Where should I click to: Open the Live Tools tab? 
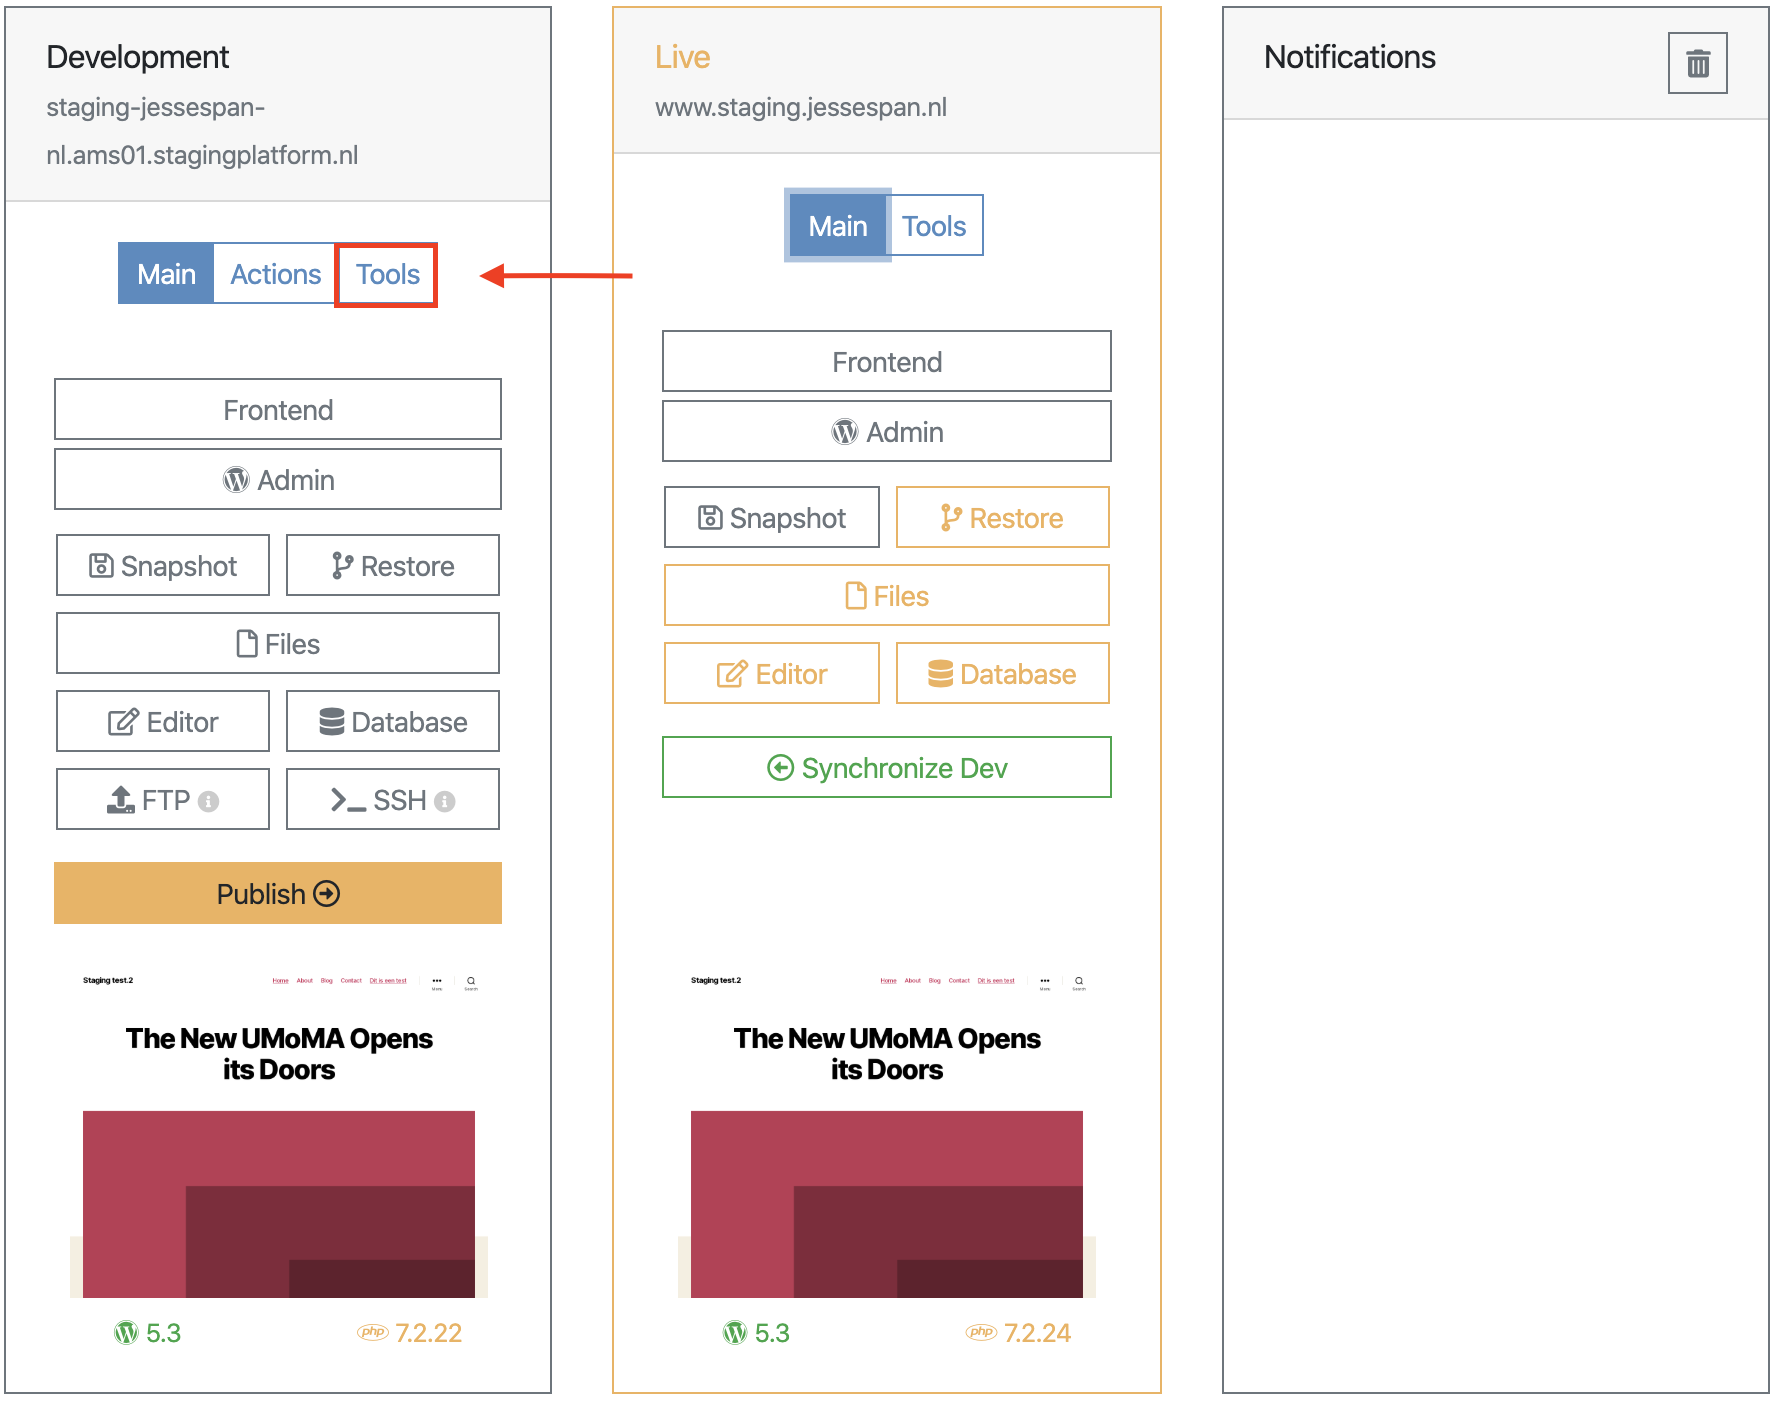(x=934, y=226)
